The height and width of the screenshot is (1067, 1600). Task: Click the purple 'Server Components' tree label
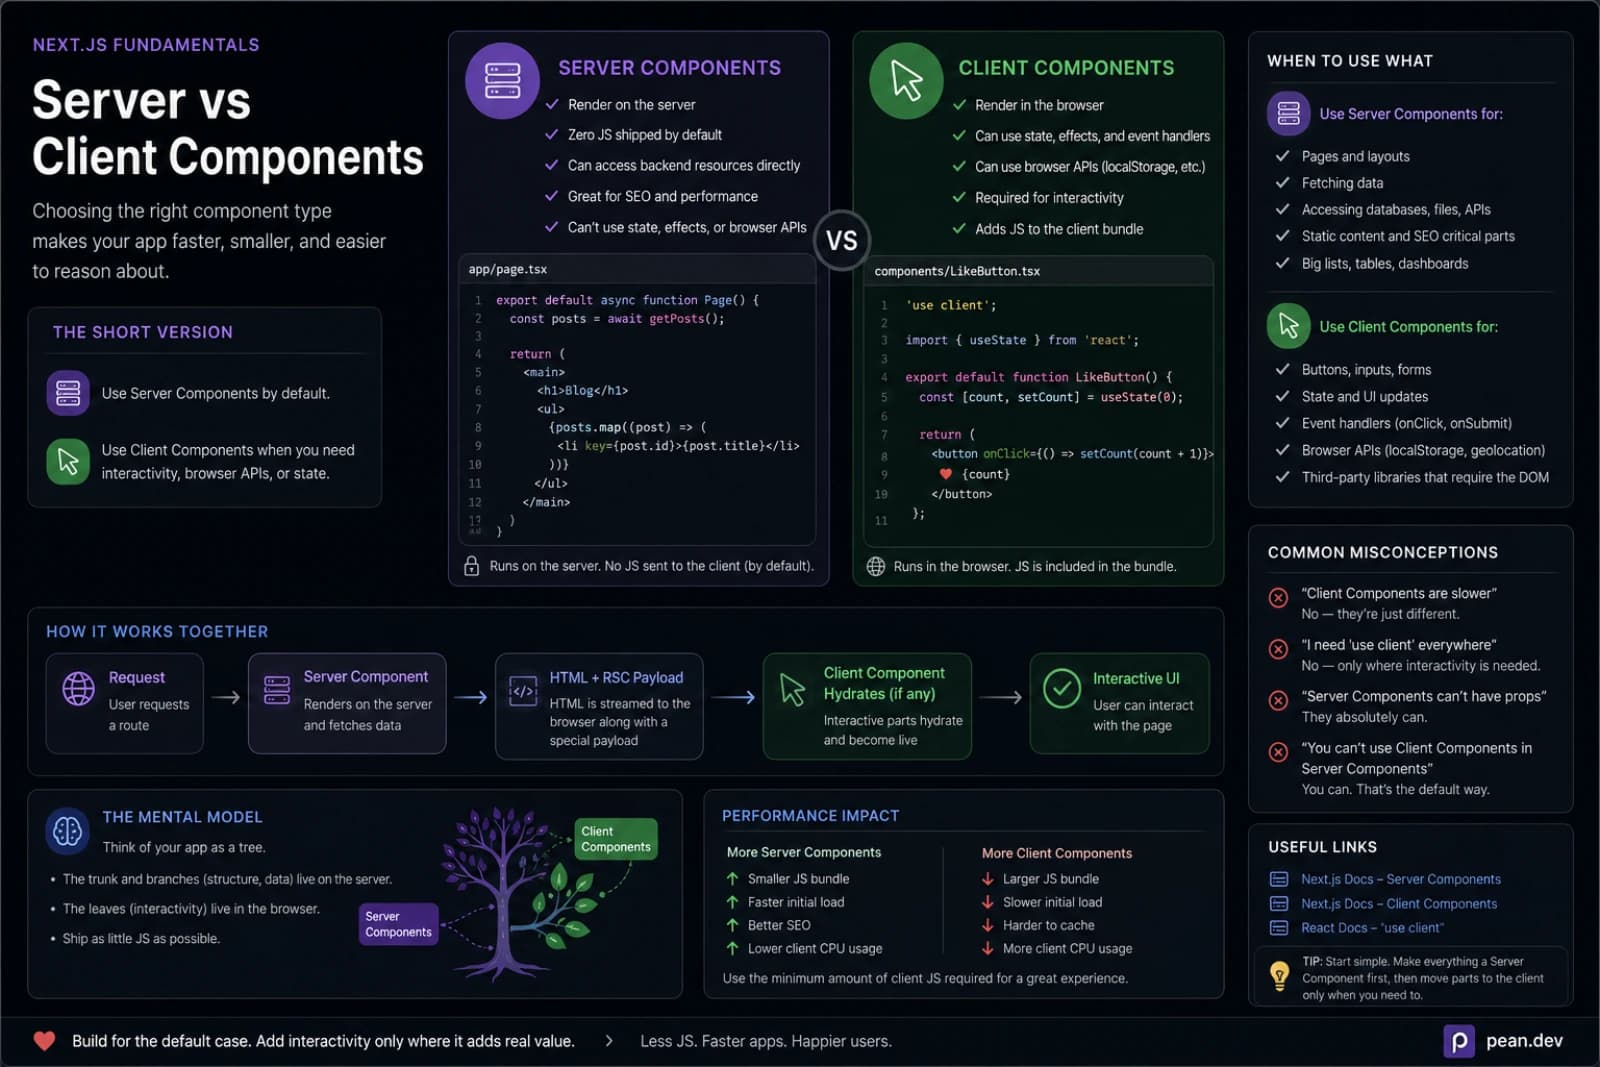click(x=398, y=924)
